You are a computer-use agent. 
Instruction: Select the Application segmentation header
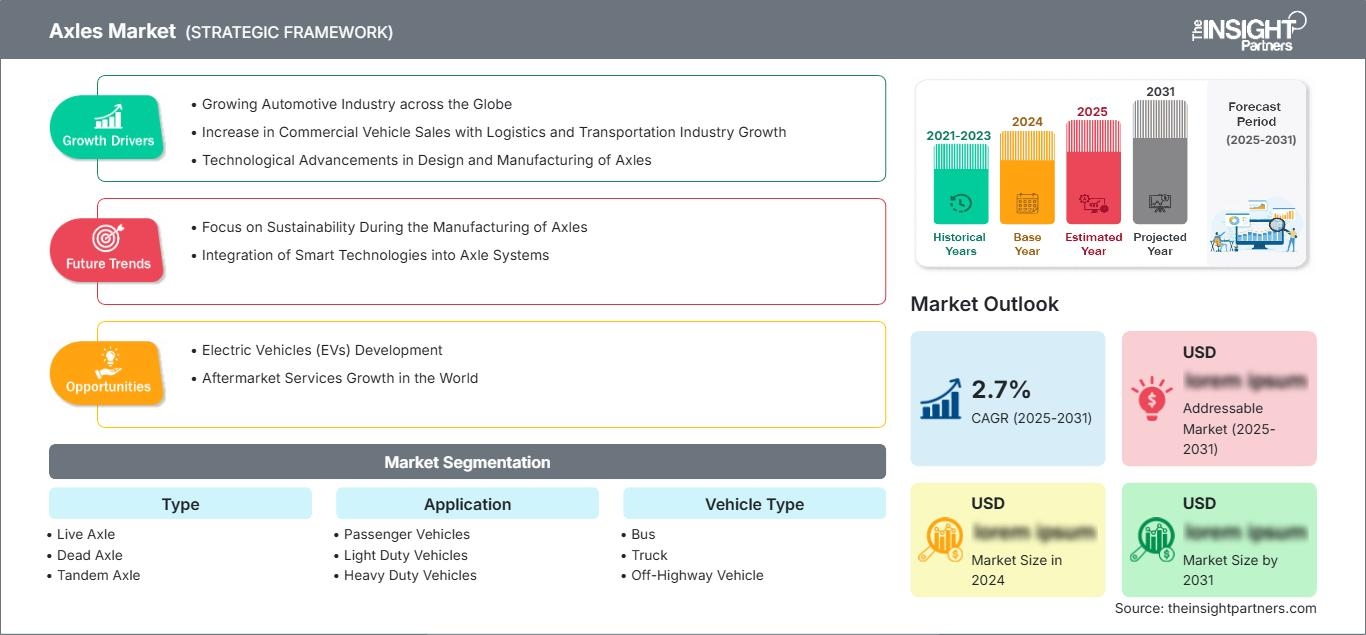[x=467, y=504]
